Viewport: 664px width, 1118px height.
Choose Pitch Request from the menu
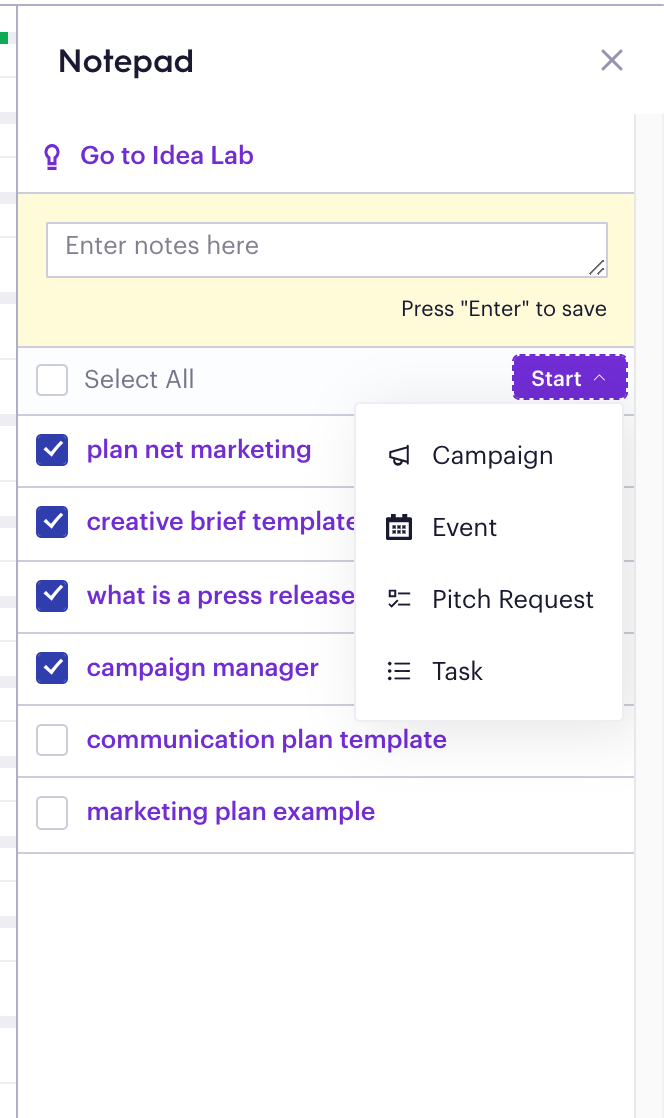click(489, 599)
